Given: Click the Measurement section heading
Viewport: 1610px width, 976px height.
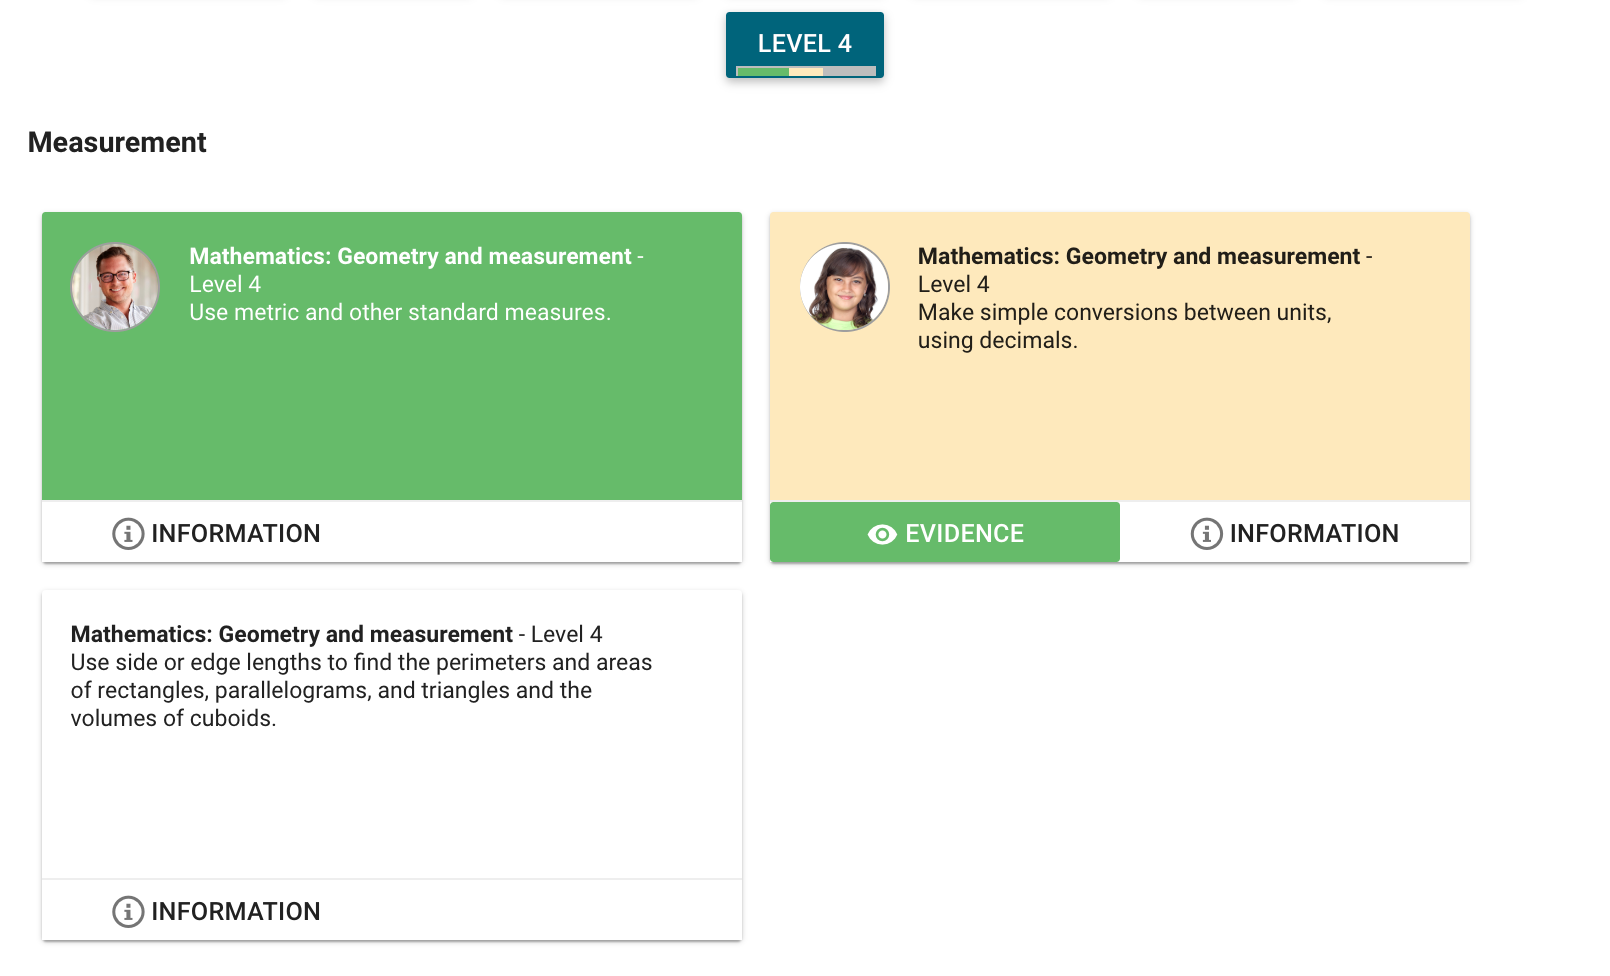Looking at the screenshot, I should coord(117,143).
